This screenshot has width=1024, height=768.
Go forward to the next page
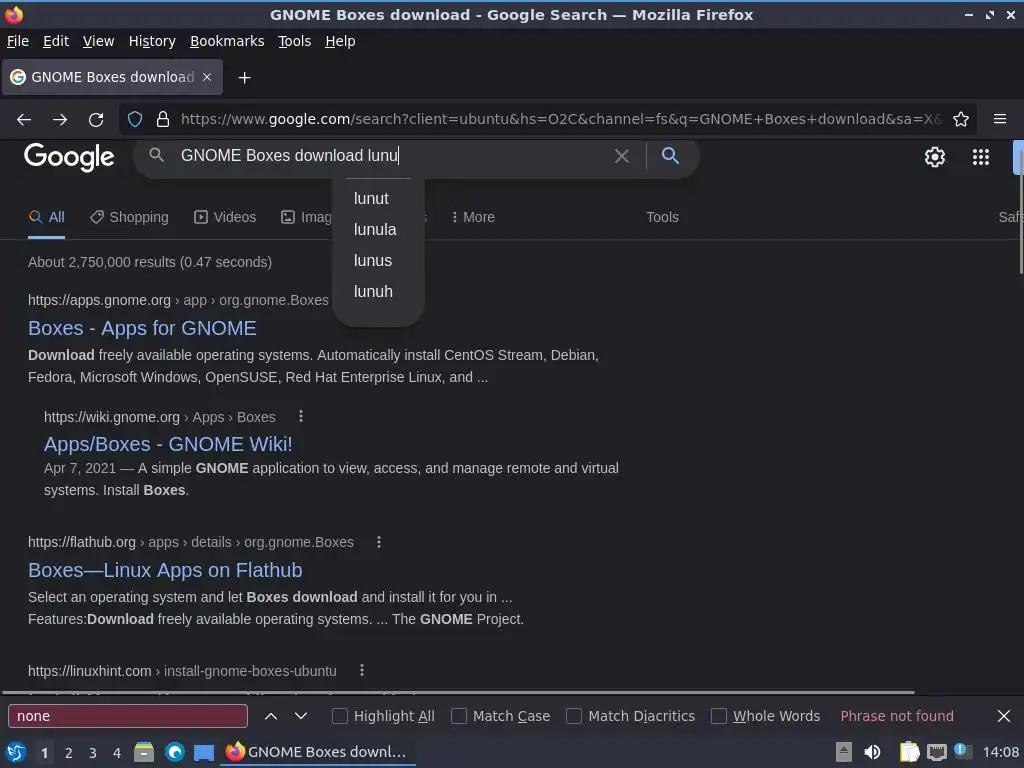tap(60, 120)
